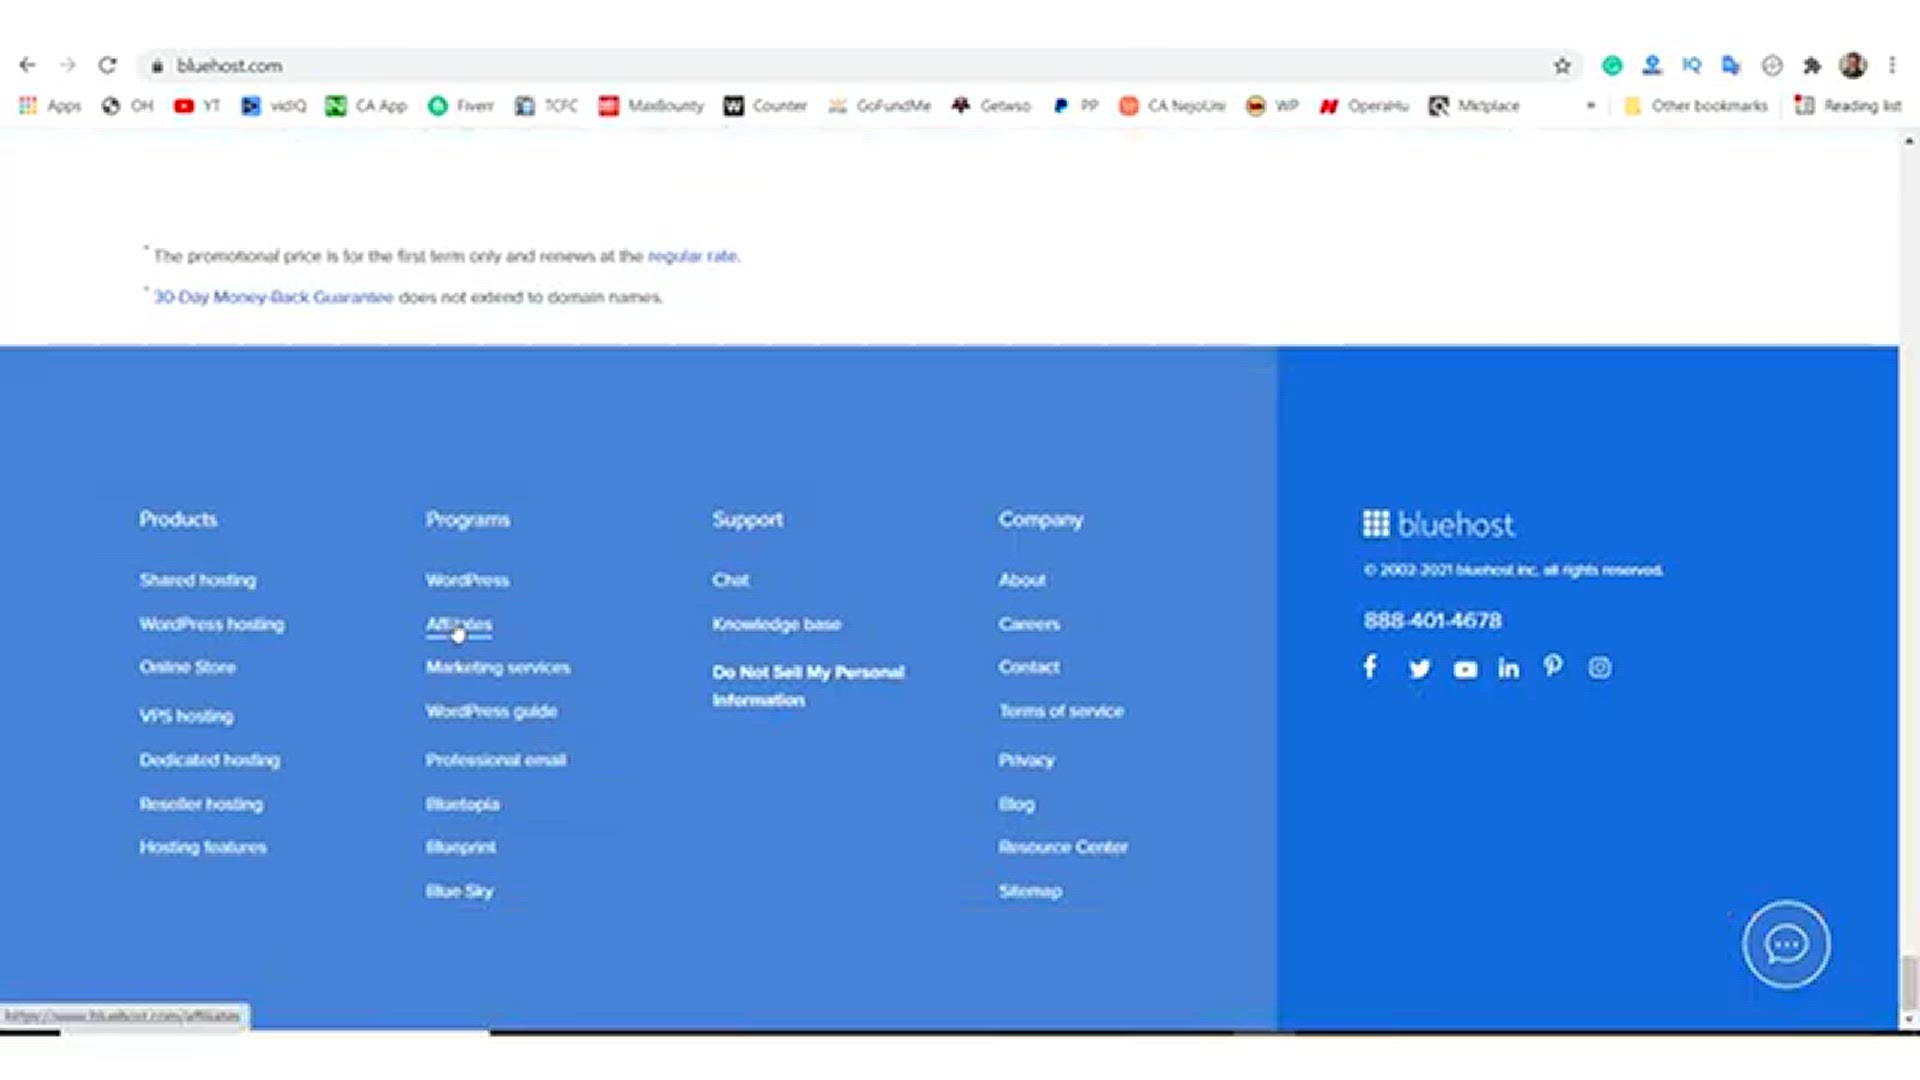The image size is (1920, 1080).
Task: Open Bluehost's Facebook page icon
Action: [x=1370, y=667]
